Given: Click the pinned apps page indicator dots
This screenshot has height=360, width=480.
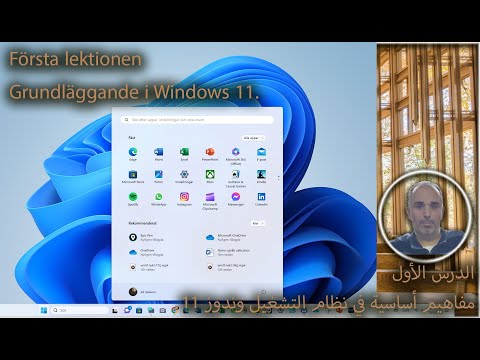Looking at the screenshot, I should click(279, 178).
